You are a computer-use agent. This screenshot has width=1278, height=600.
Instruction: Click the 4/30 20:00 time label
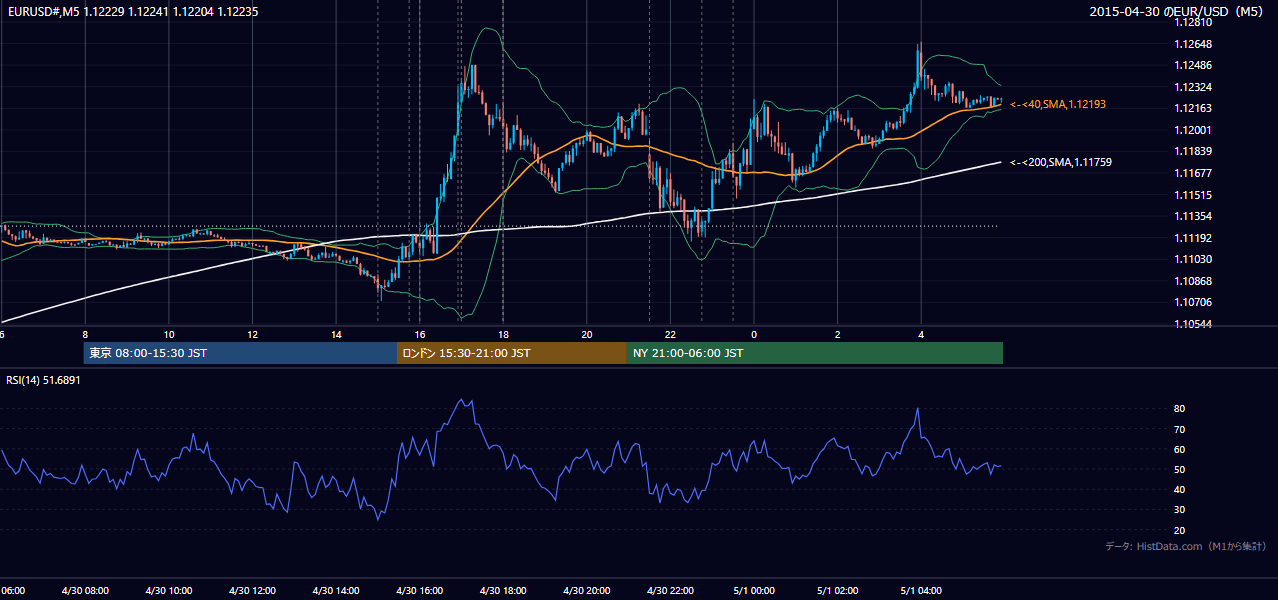click(x=587, y=591)
